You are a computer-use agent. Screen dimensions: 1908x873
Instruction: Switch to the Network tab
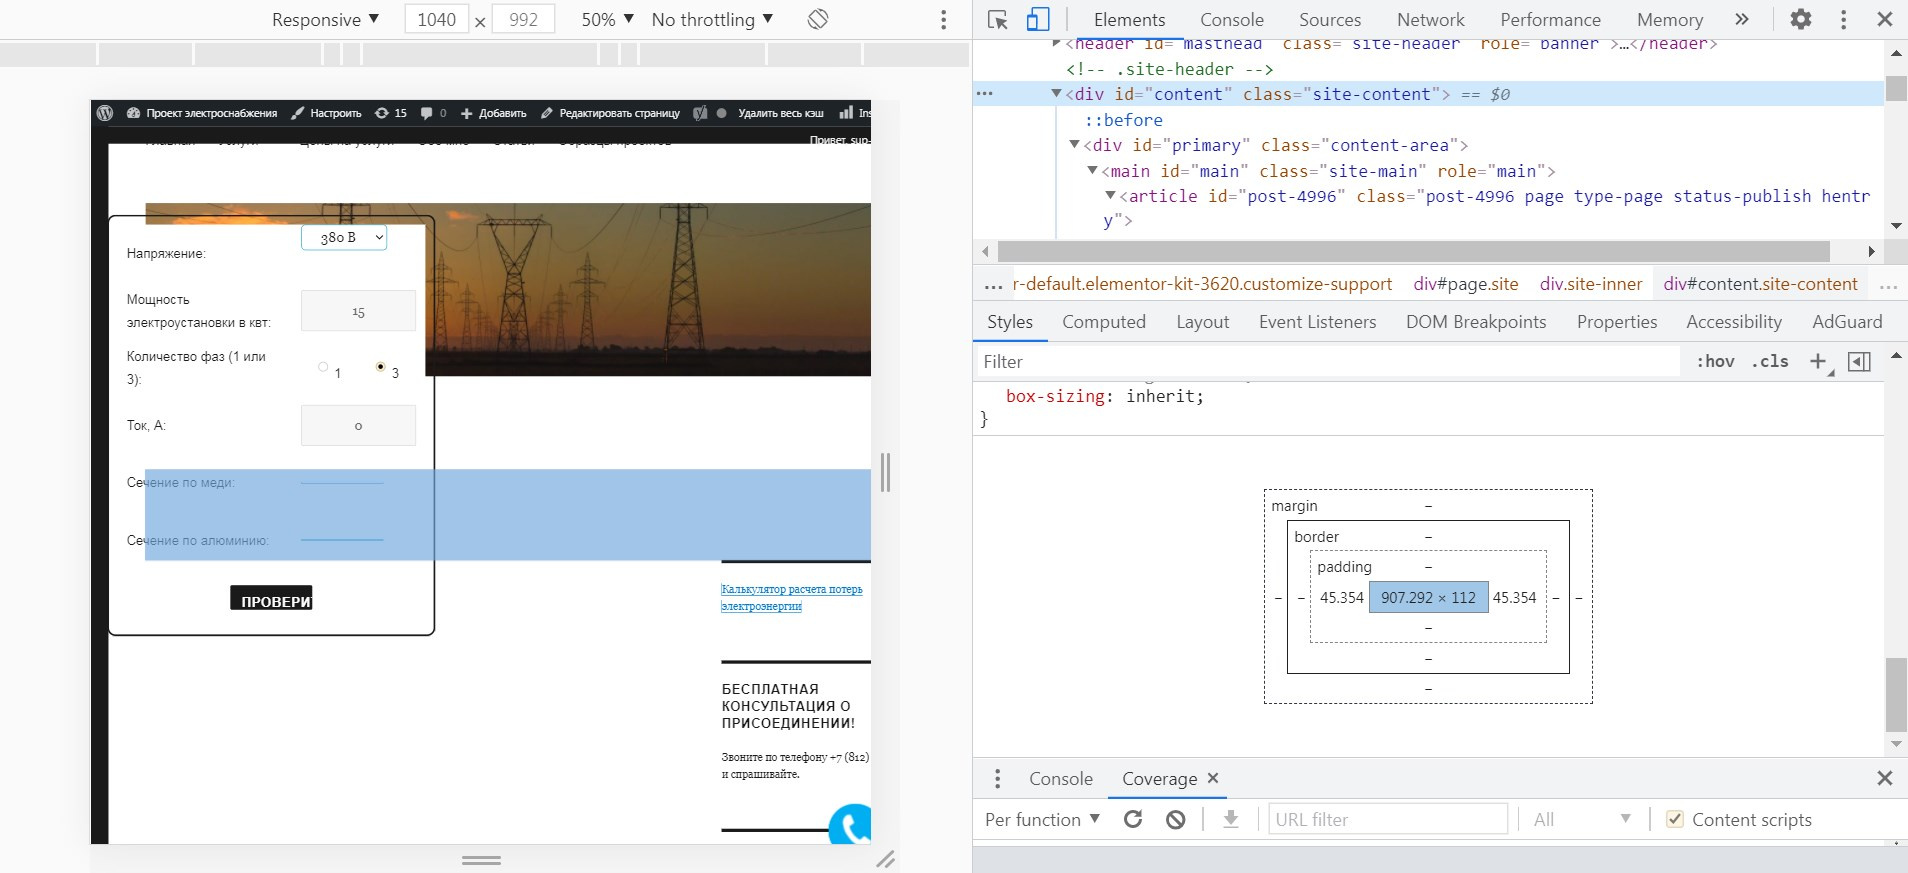click(x=1431, y=19)
